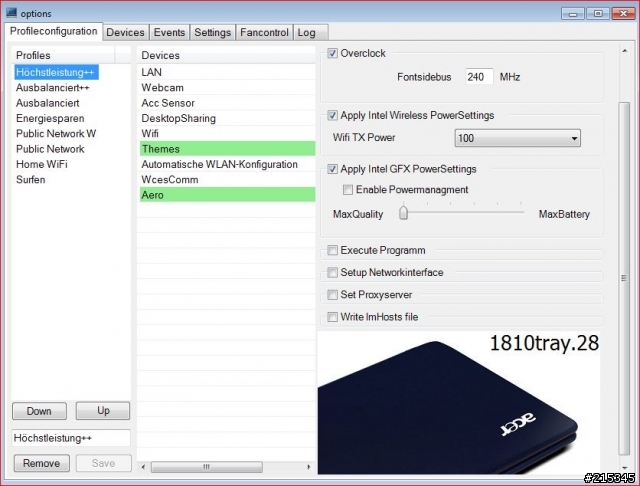
Task: Check the Execute Programm option
Action: coord(332,250)
